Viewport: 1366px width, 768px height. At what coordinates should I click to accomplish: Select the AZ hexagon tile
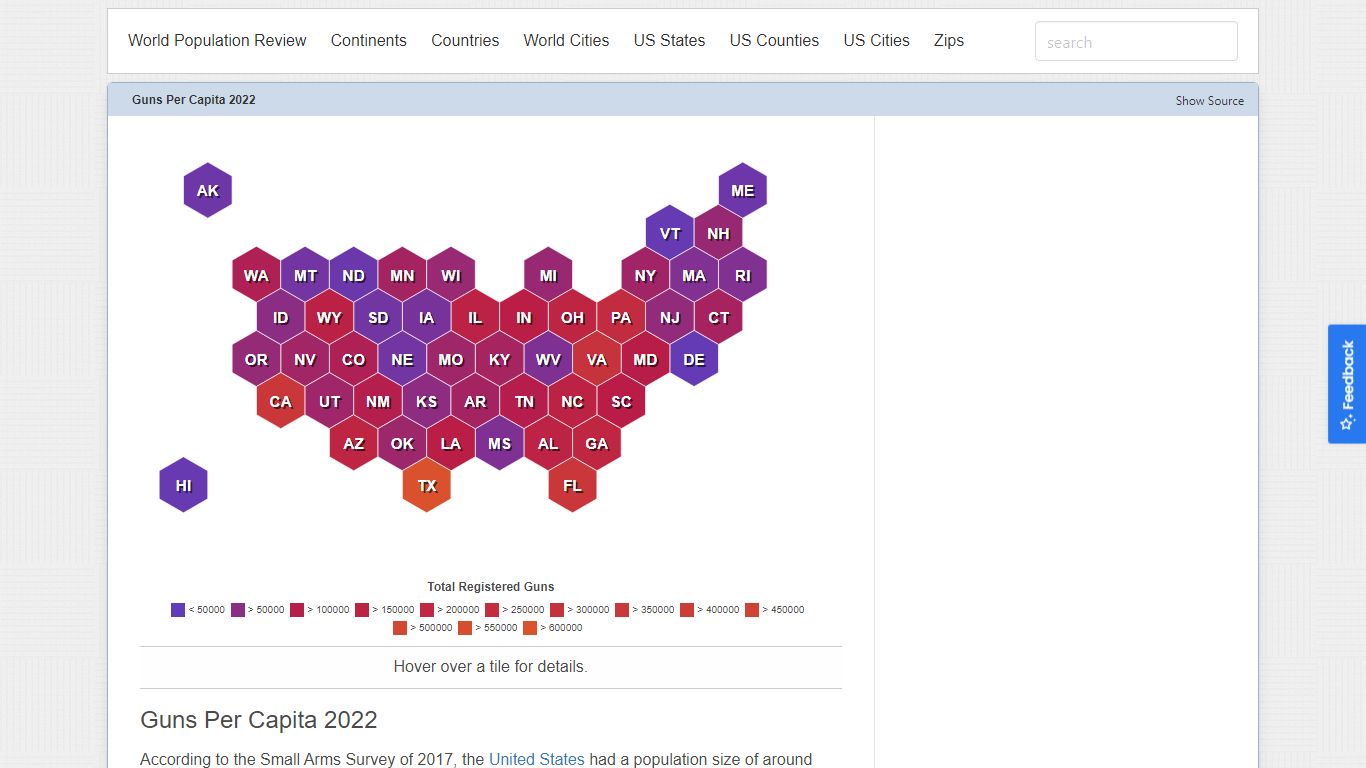click(x=354, y=443)
